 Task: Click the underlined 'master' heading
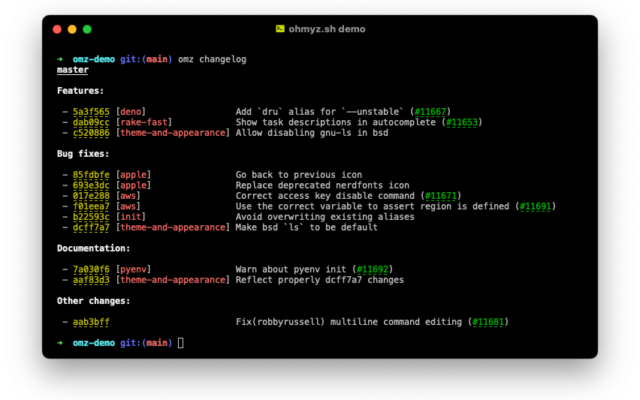[x=73, y=70]
